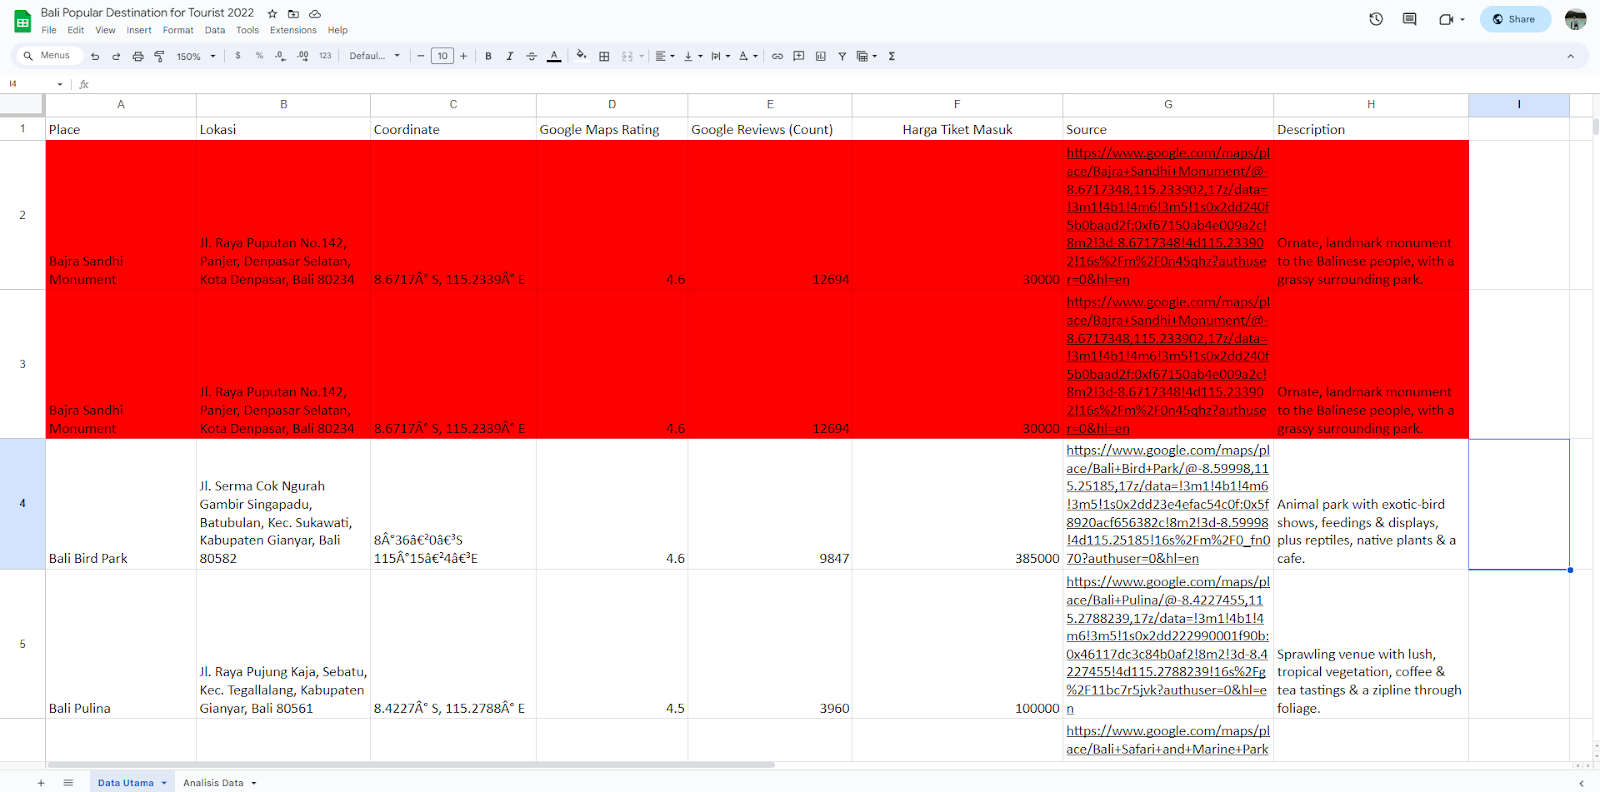Increase decimal places

(x=303, y=56)
